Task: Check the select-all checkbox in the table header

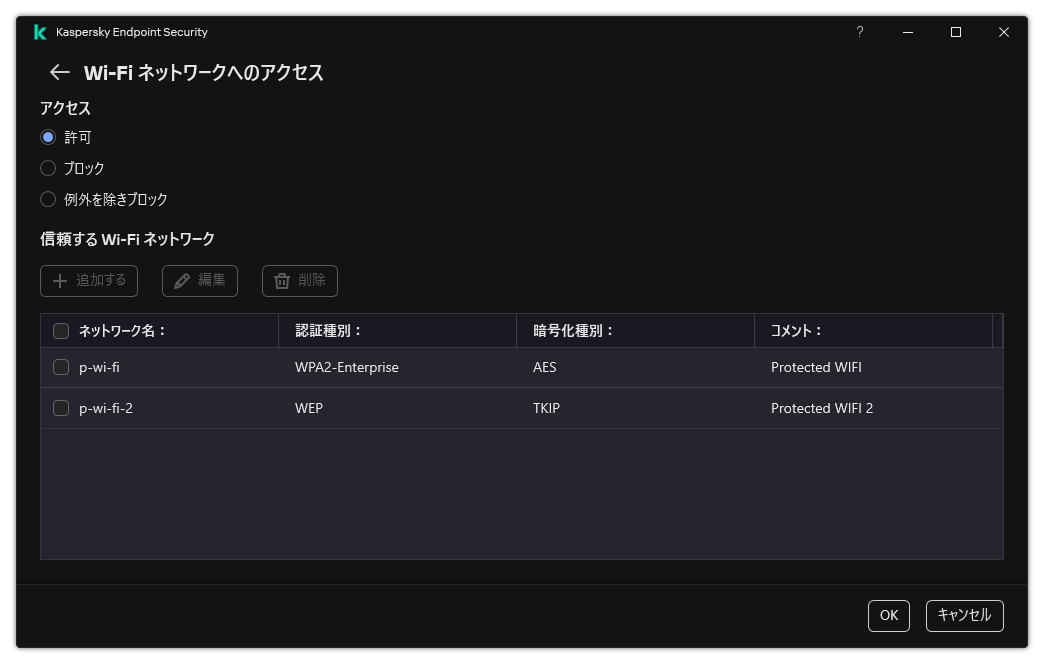Action: [61, 330]
